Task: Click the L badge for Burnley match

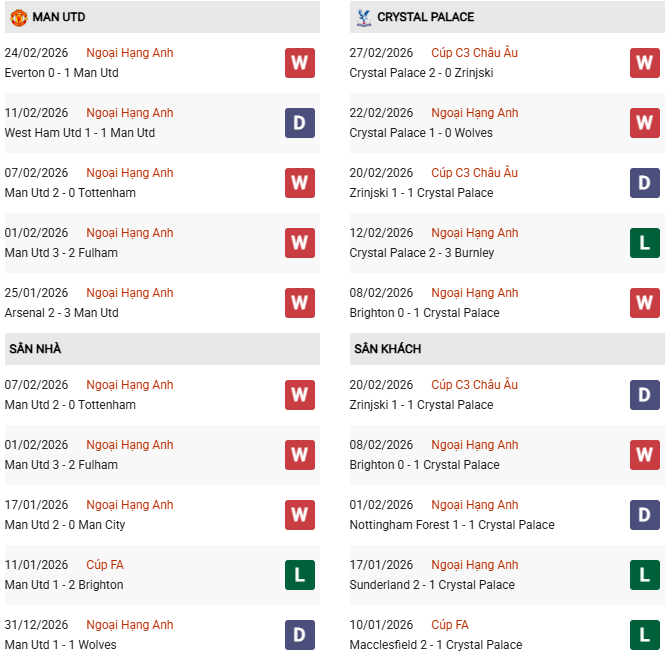Action: 644,243
